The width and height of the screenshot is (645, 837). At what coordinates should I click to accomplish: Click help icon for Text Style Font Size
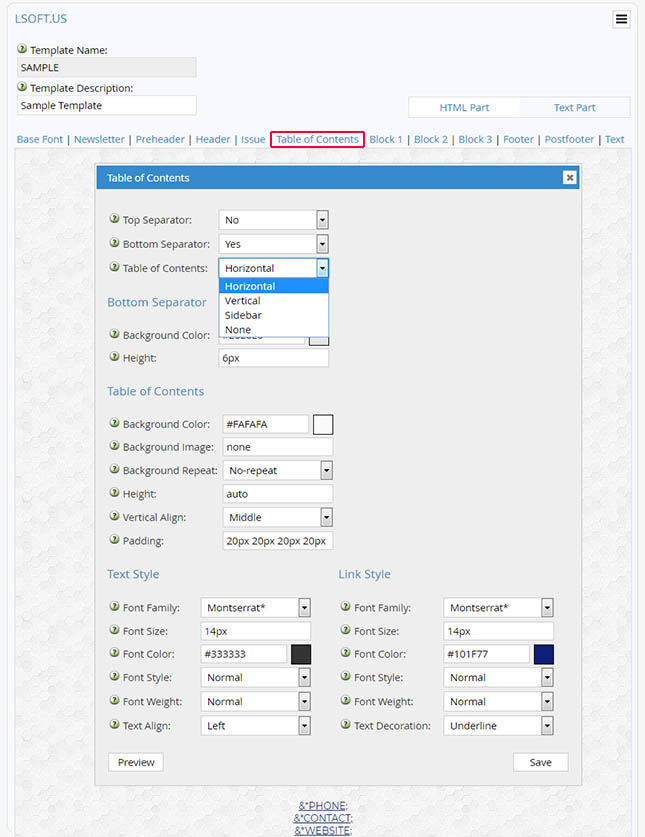pos(114,630)
